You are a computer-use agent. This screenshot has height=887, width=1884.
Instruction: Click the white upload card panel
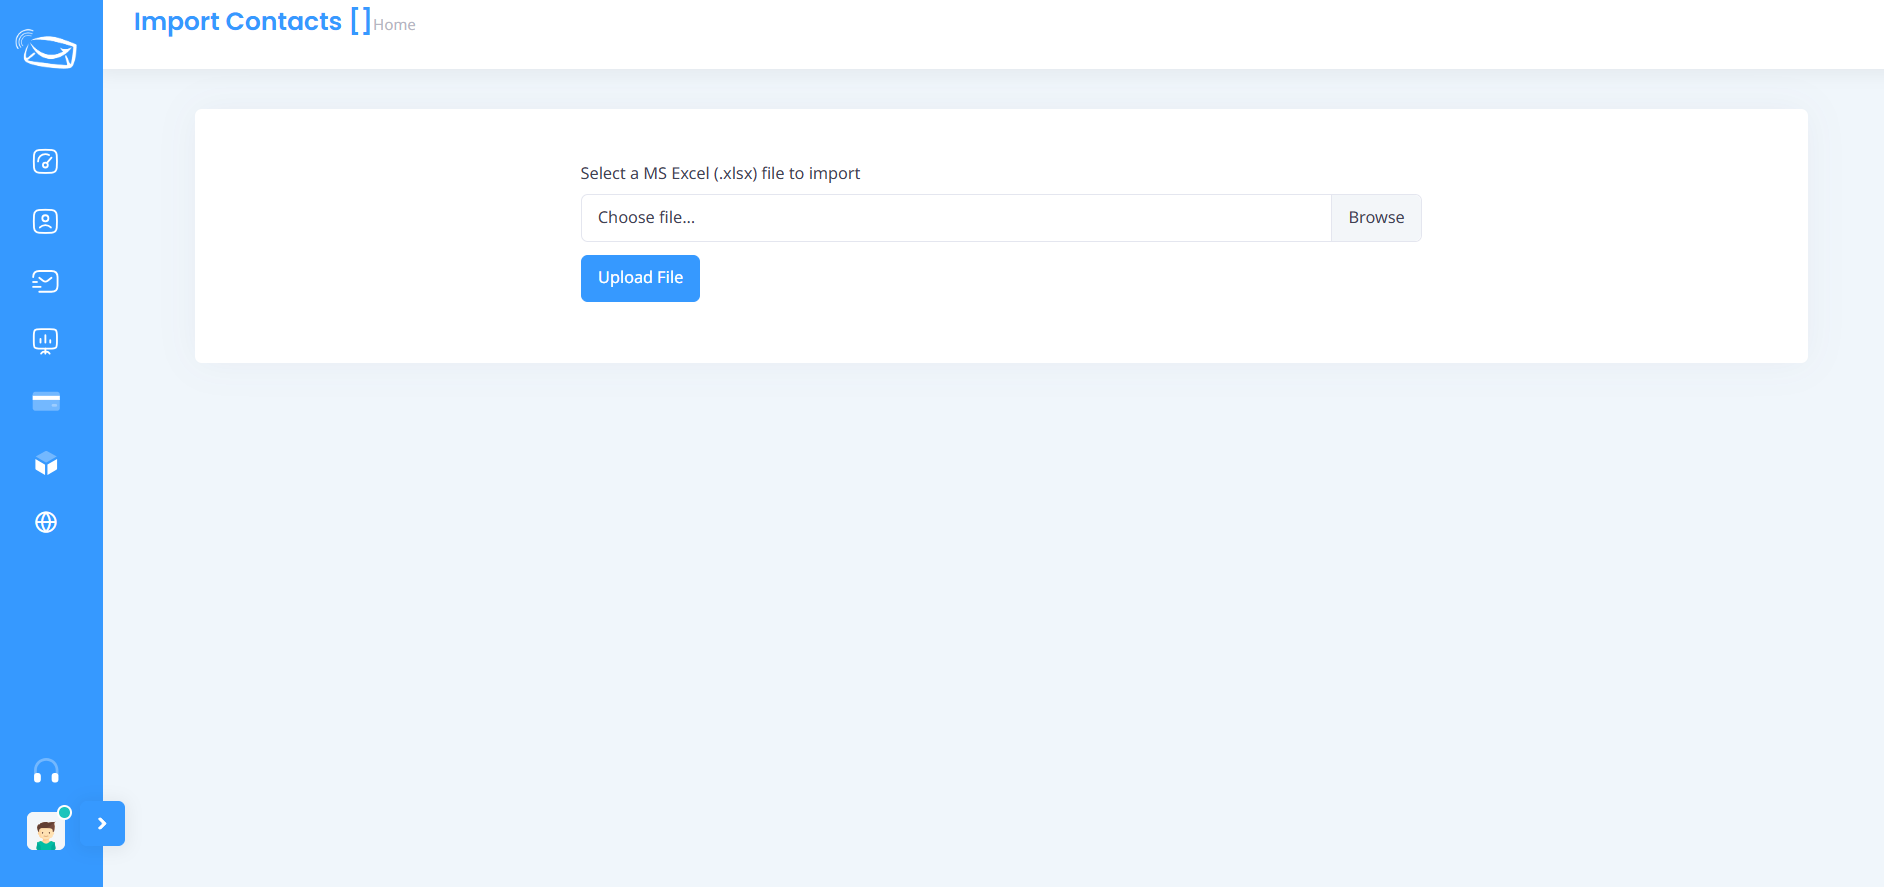[x=1001, y=236]
